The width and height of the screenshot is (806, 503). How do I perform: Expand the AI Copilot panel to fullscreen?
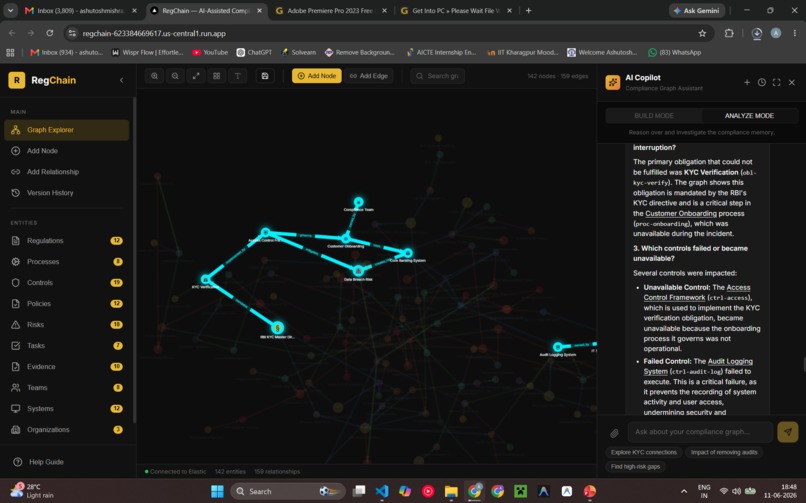point(777,82)
